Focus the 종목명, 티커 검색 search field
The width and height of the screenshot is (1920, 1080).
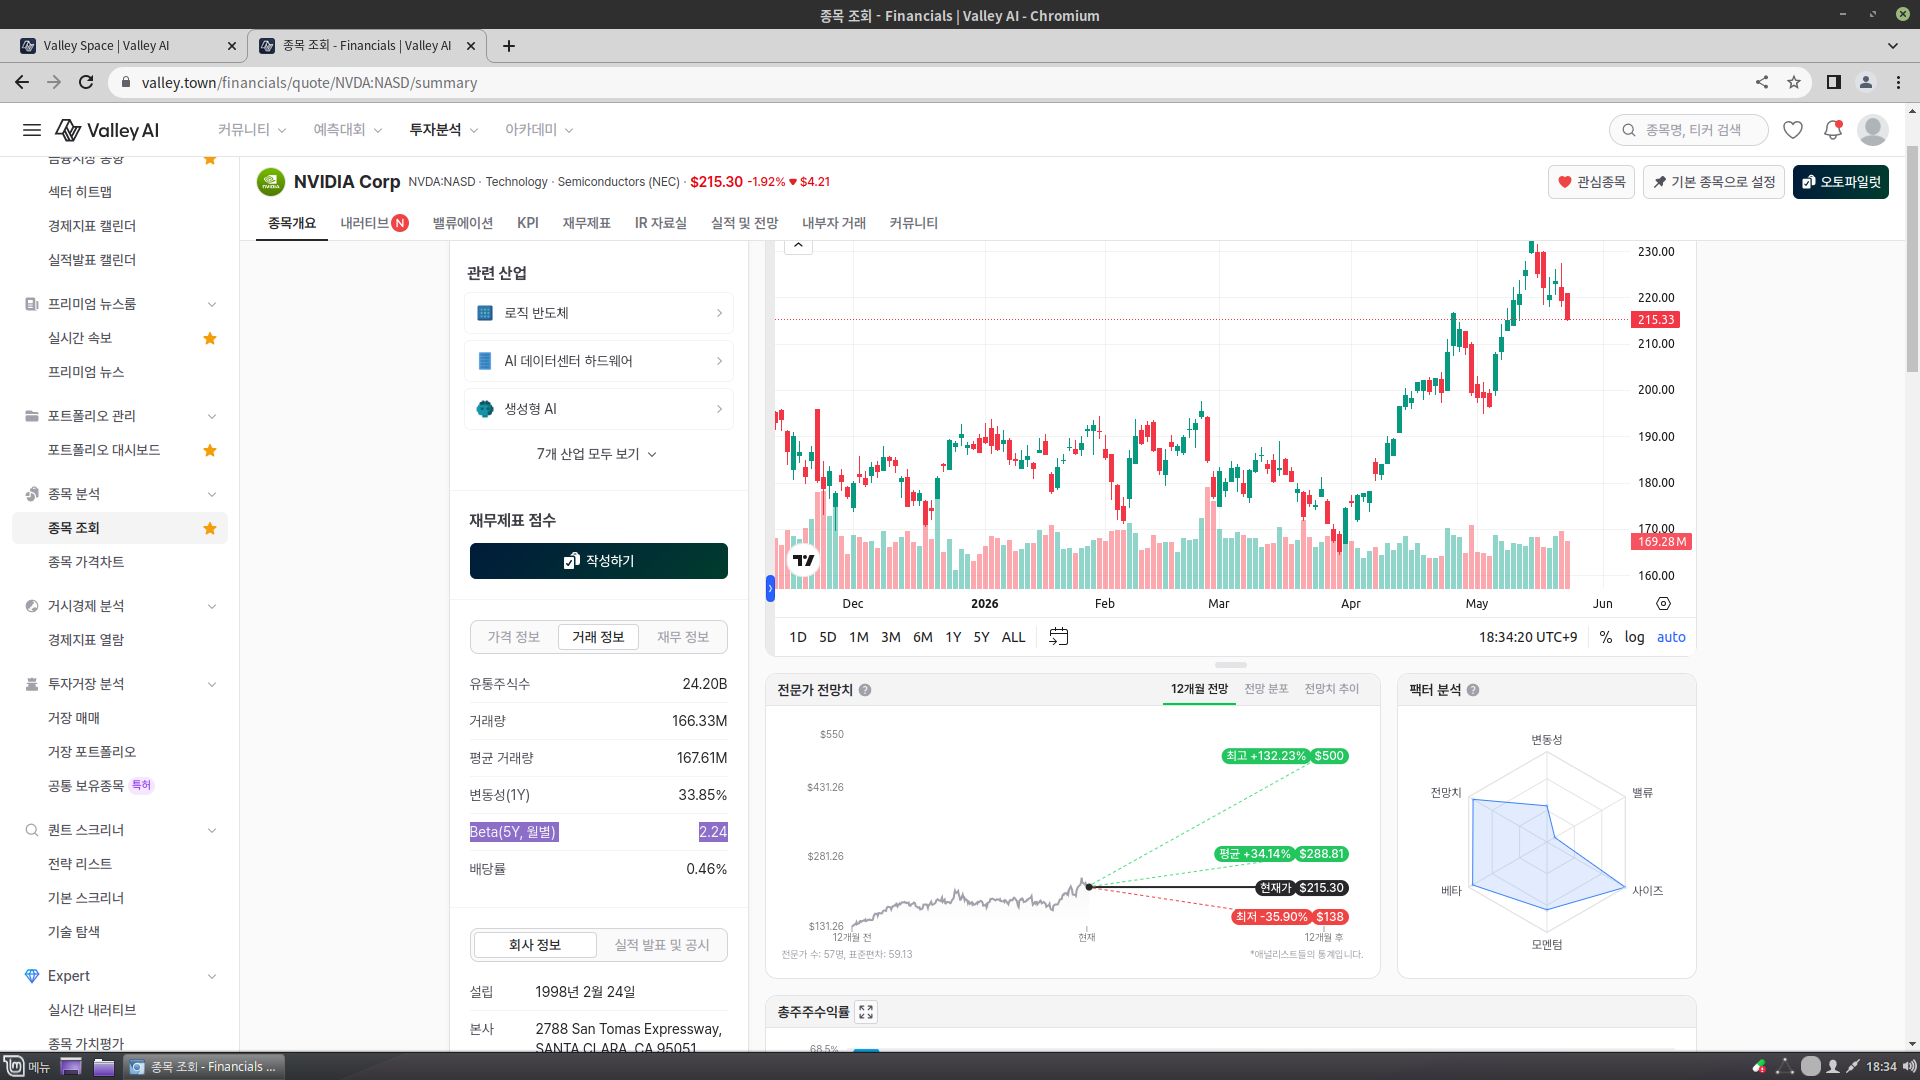1689,130
